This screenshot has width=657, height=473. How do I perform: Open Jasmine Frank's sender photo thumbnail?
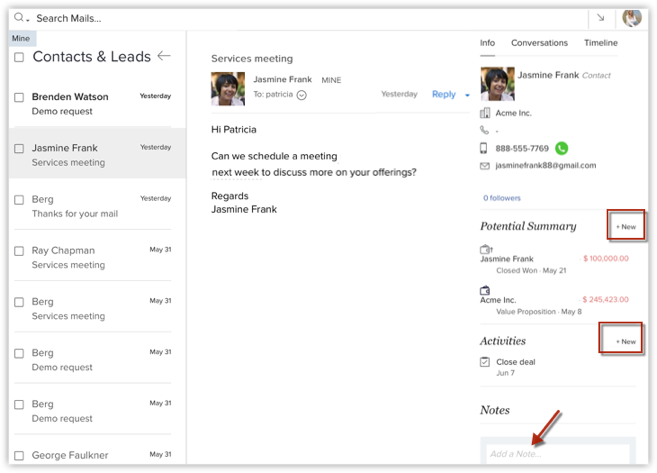click(228, 88)
